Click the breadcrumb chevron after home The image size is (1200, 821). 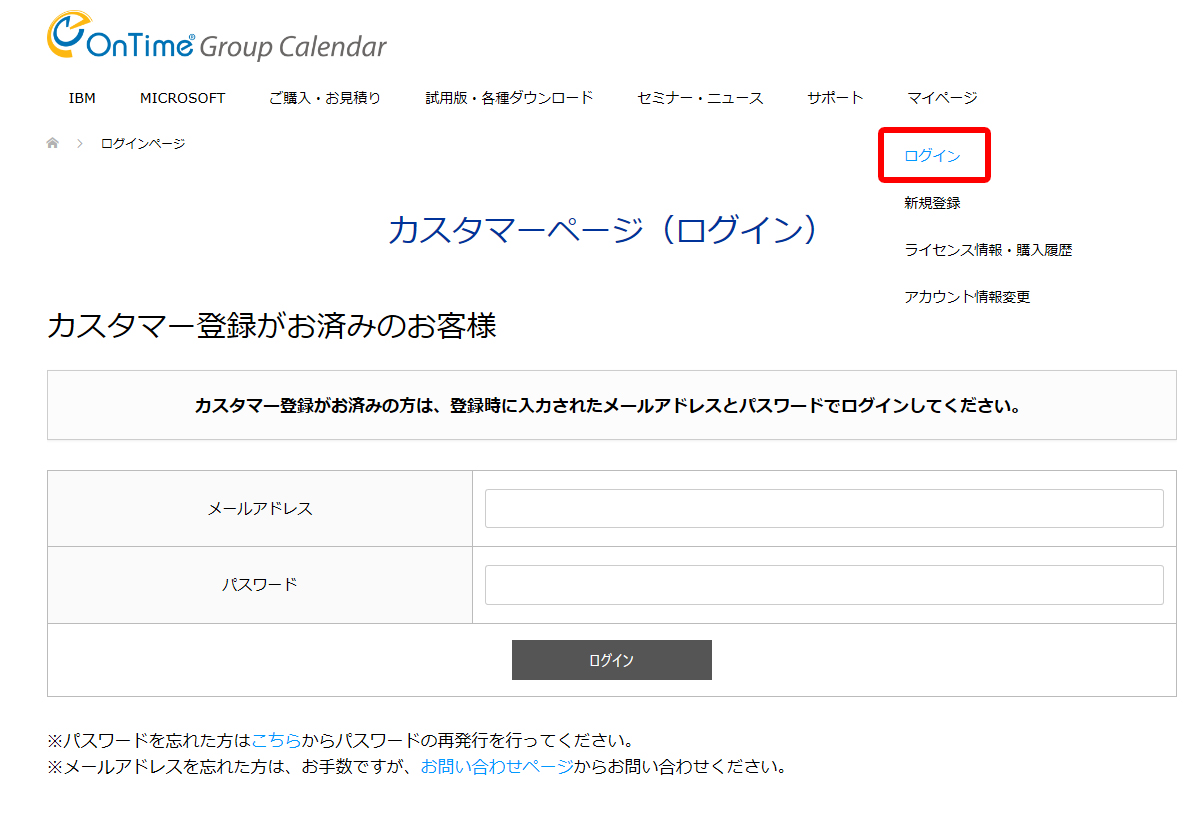point(78,143)
